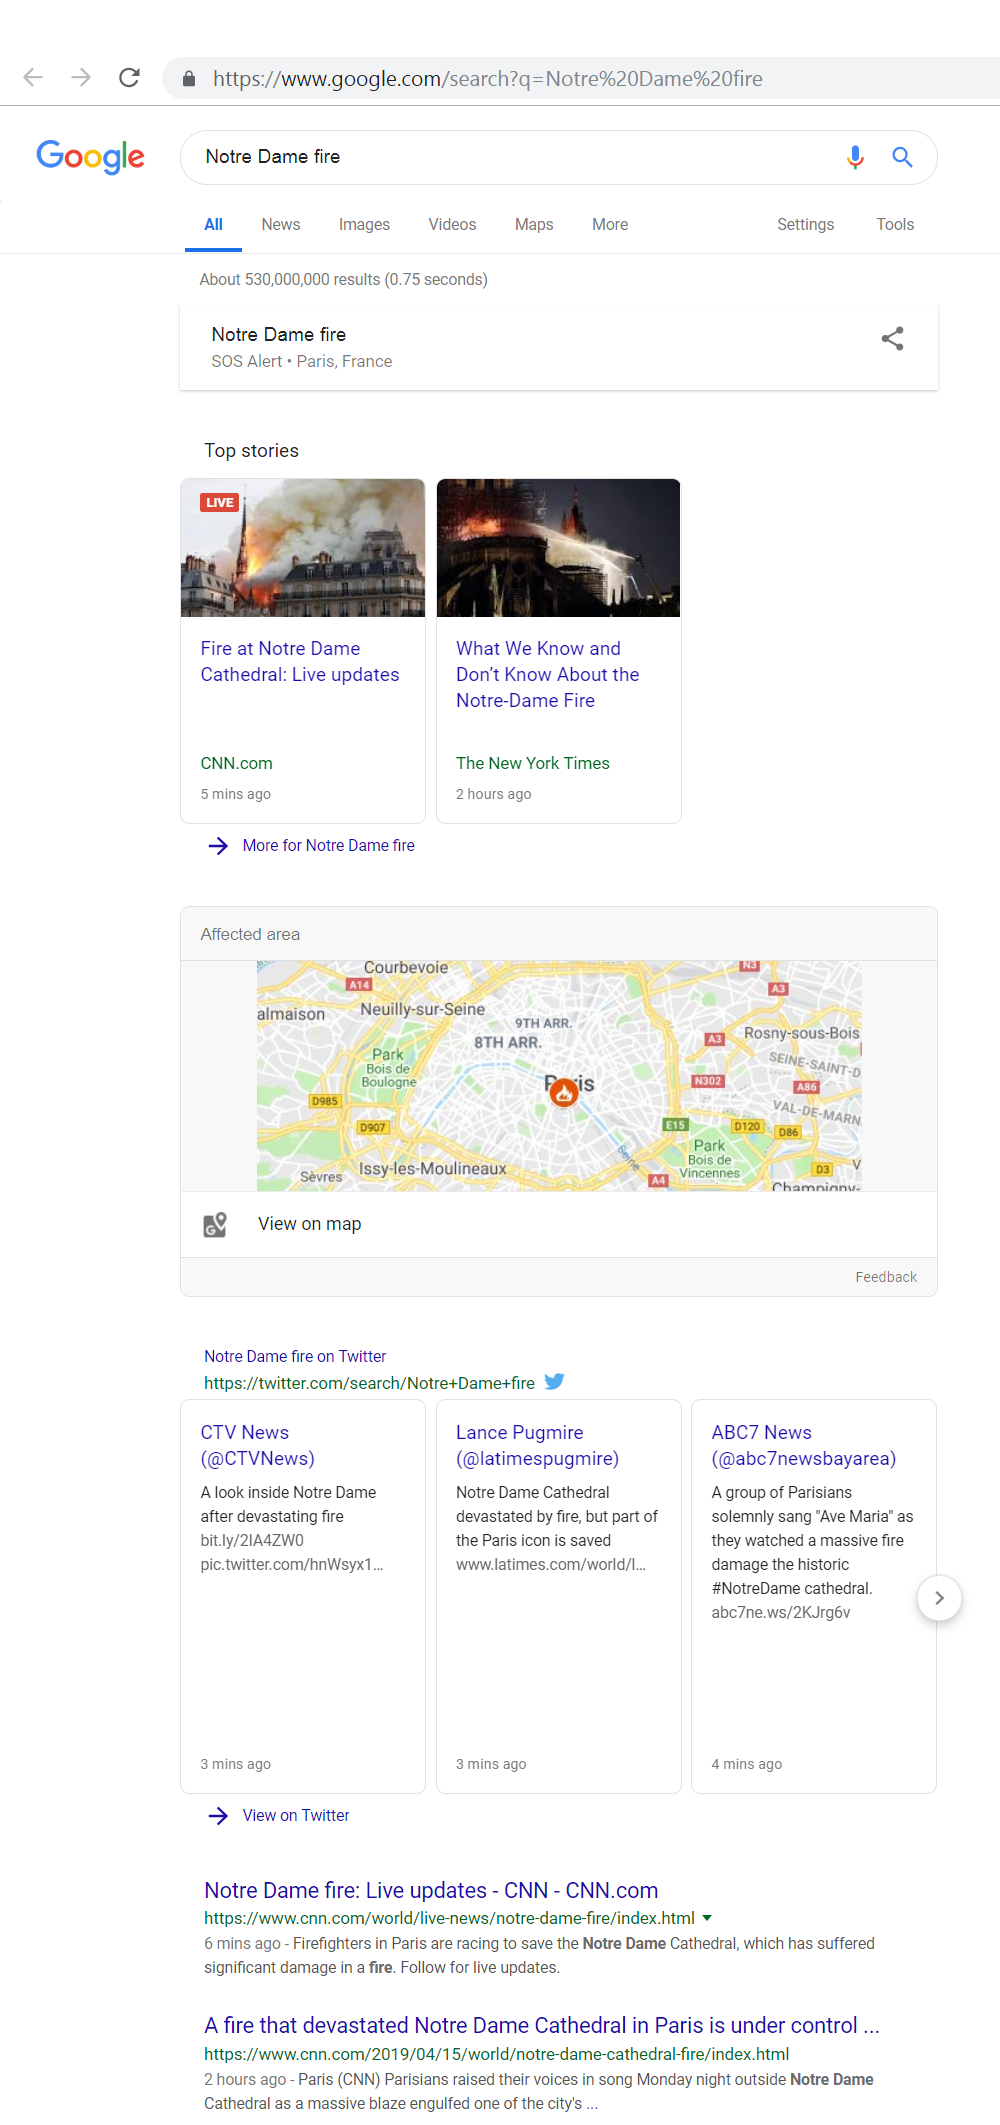Viewport: 1000px width, 2125px height.
Task: Click the Top stories heading
Action: [252, 451]
